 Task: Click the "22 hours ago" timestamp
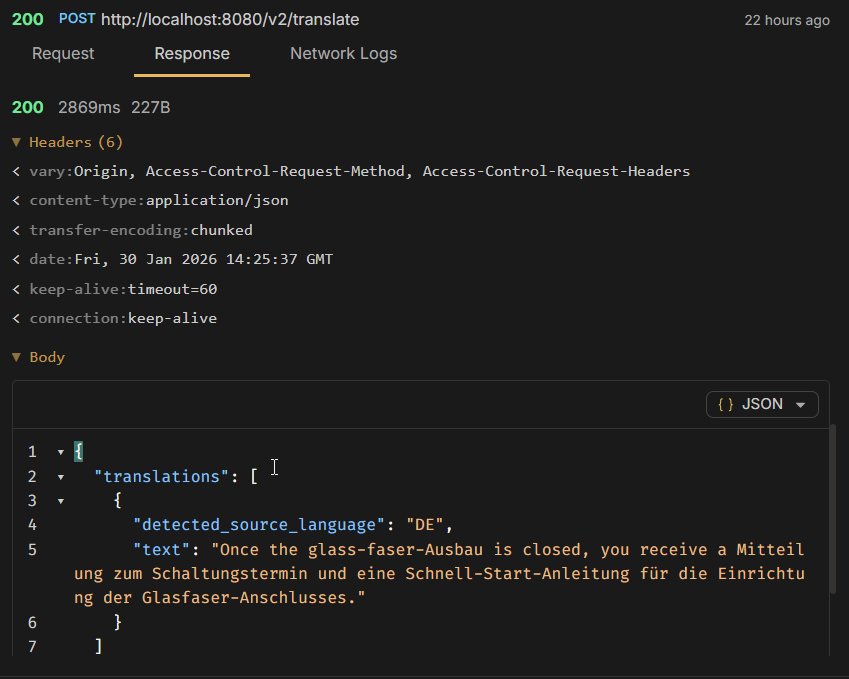click(786, 20)
